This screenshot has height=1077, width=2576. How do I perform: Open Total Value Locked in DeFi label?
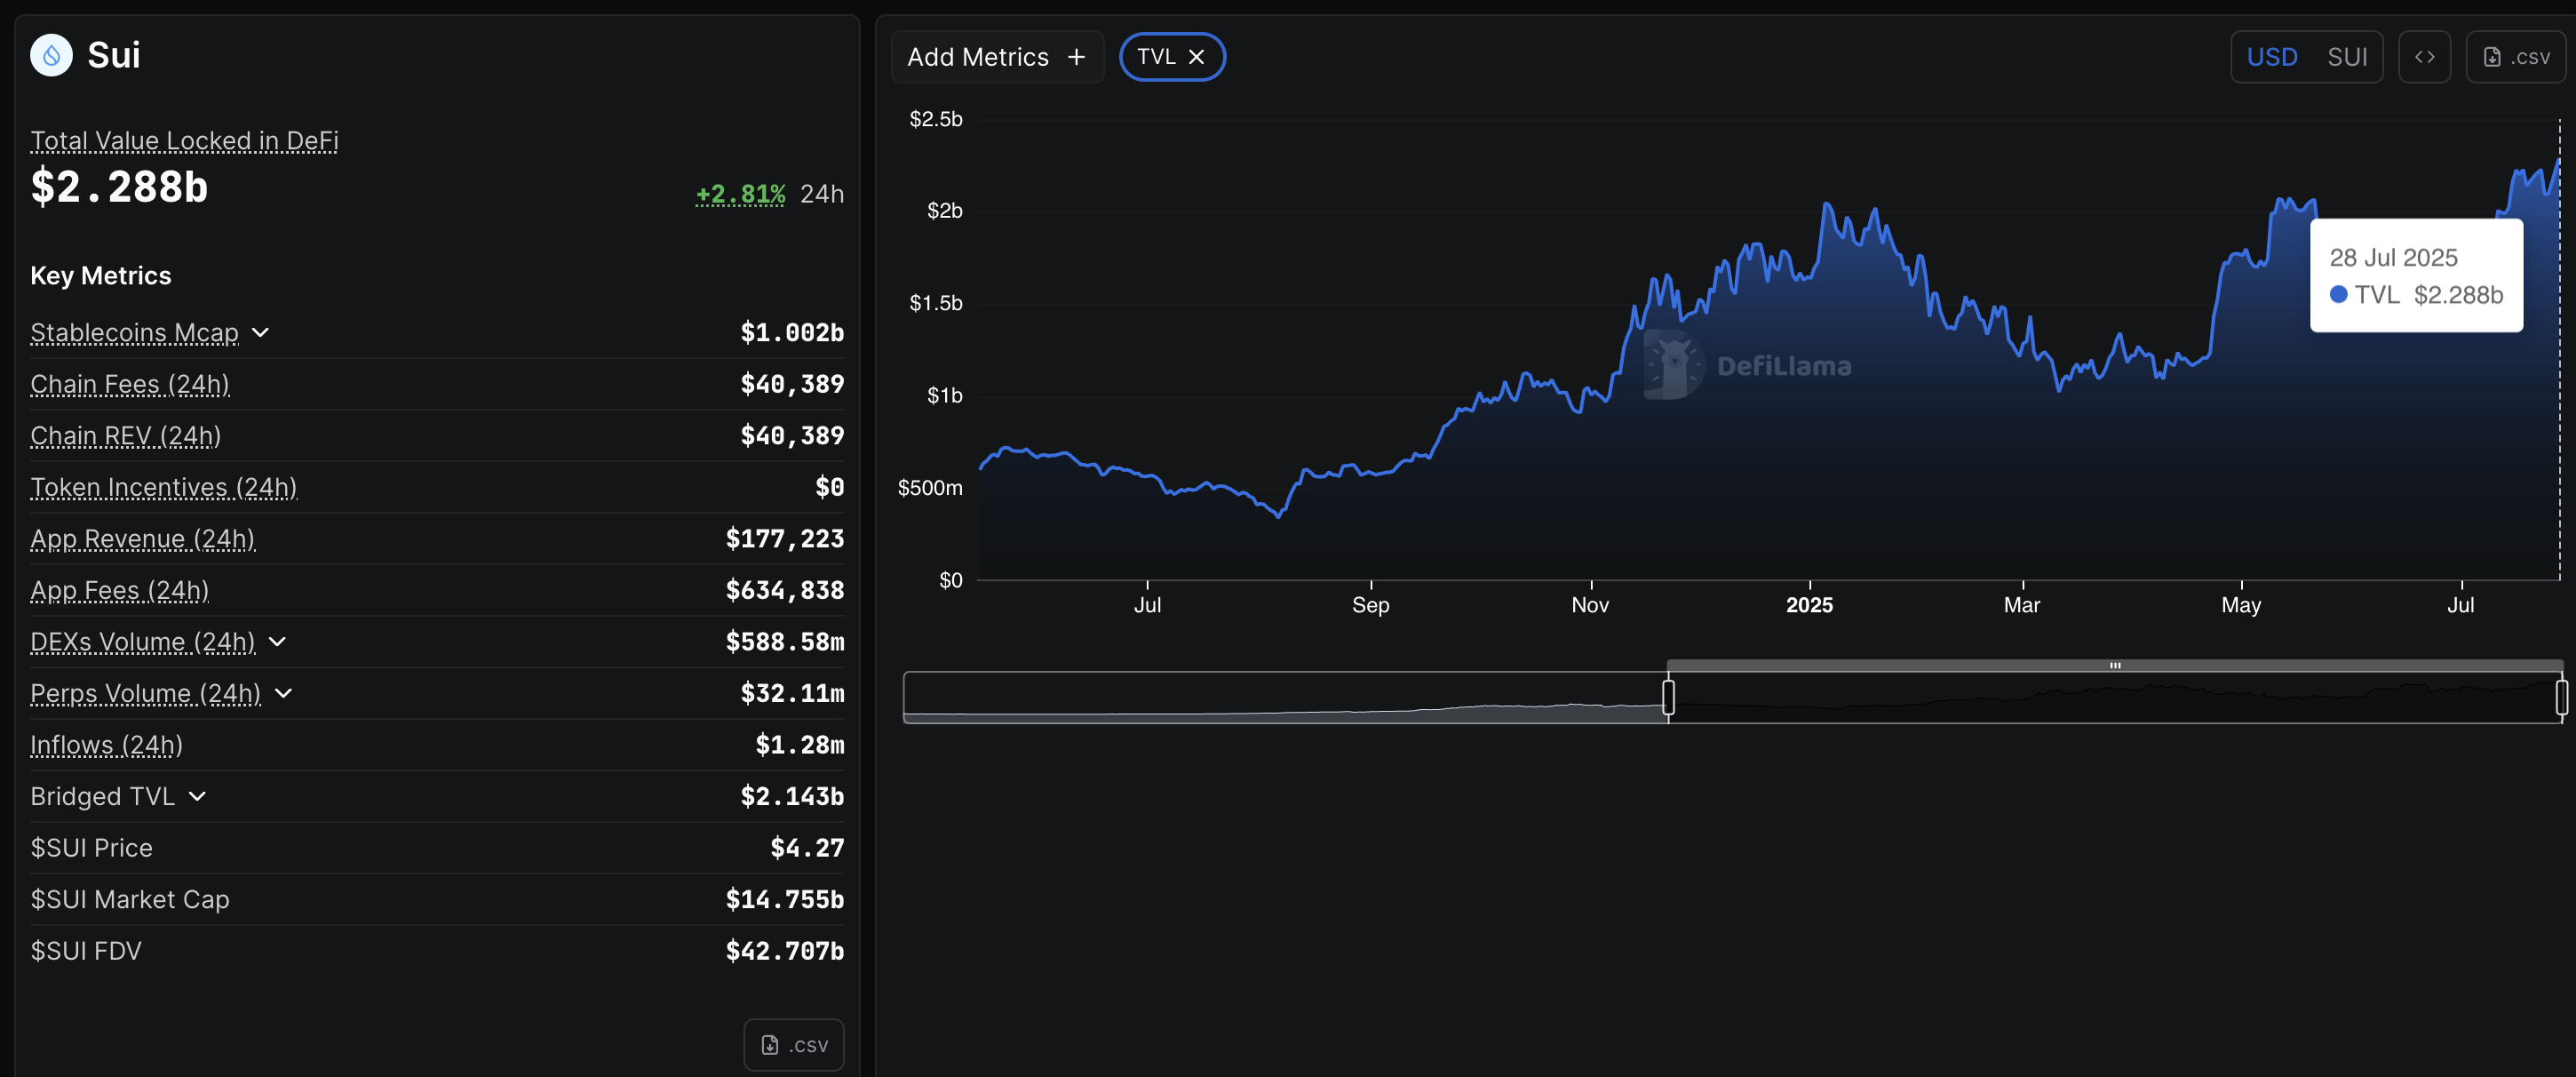click(x=184, y=140)
